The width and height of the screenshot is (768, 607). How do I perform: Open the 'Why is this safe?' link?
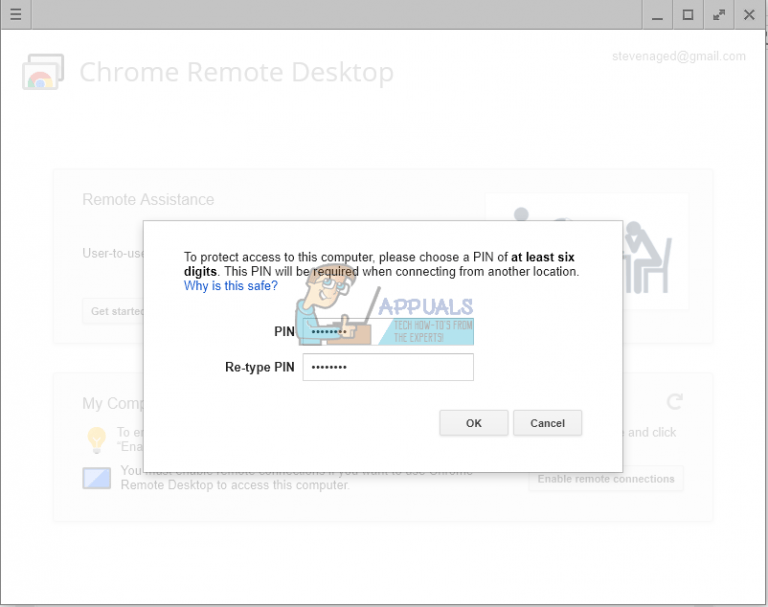point(231,286)
